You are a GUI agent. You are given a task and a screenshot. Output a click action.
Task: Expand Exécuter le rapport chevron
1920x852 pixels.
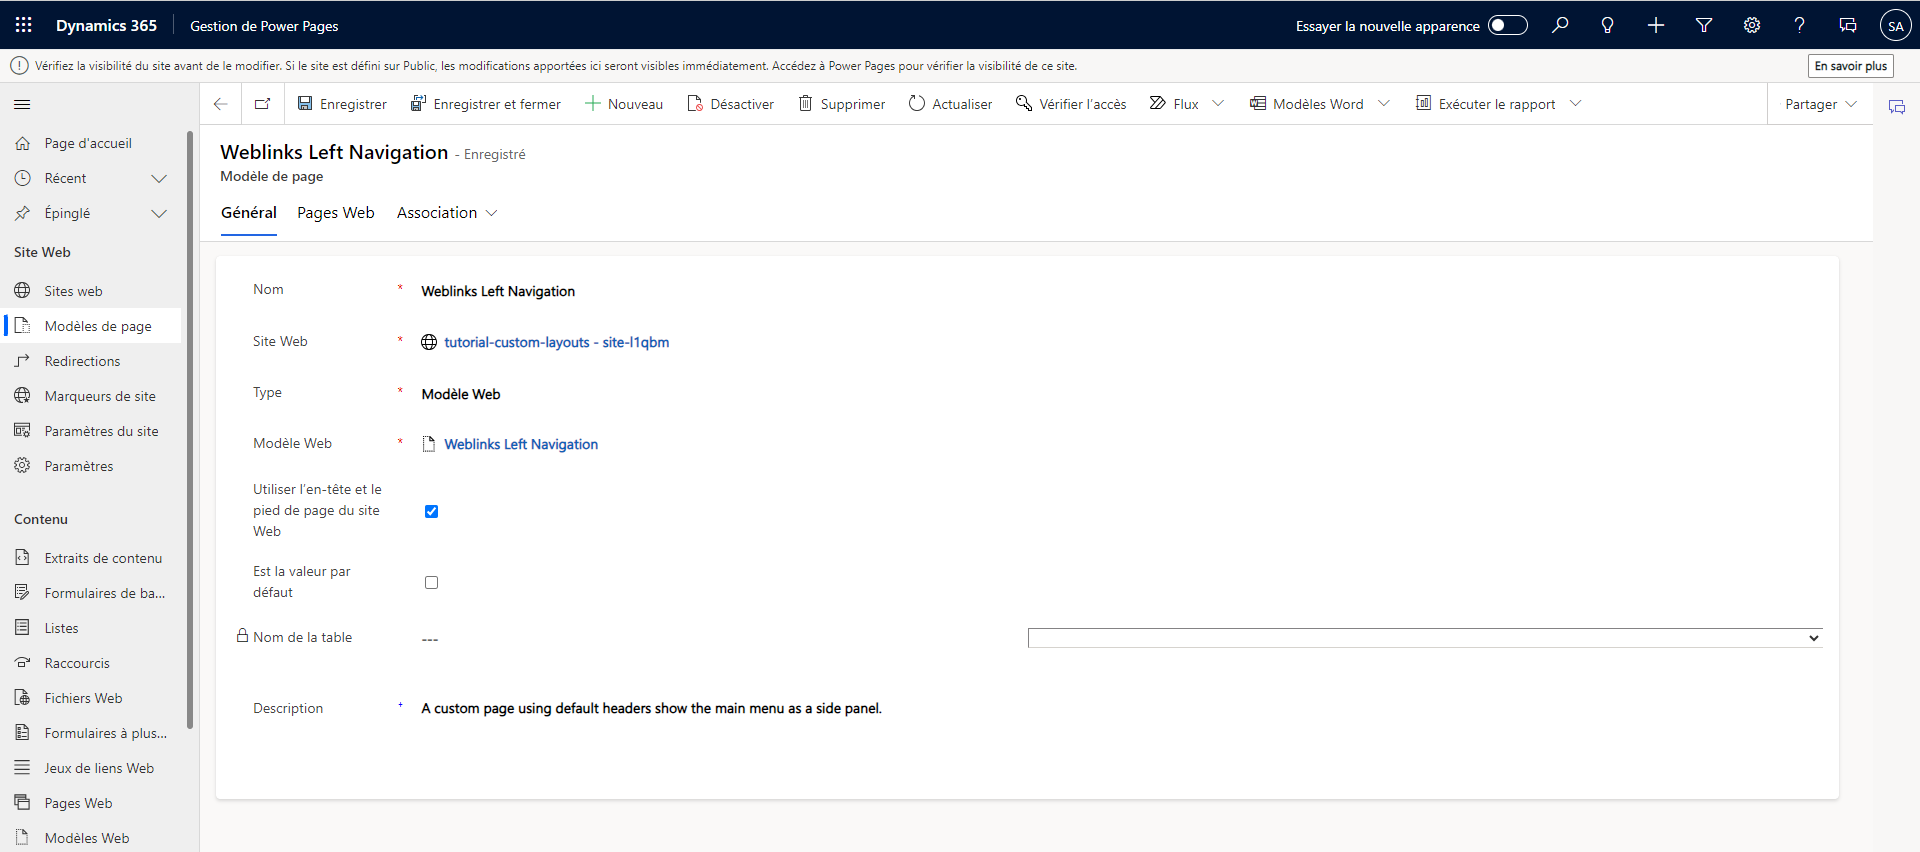pyautogui.click(x=1576, y=104)
